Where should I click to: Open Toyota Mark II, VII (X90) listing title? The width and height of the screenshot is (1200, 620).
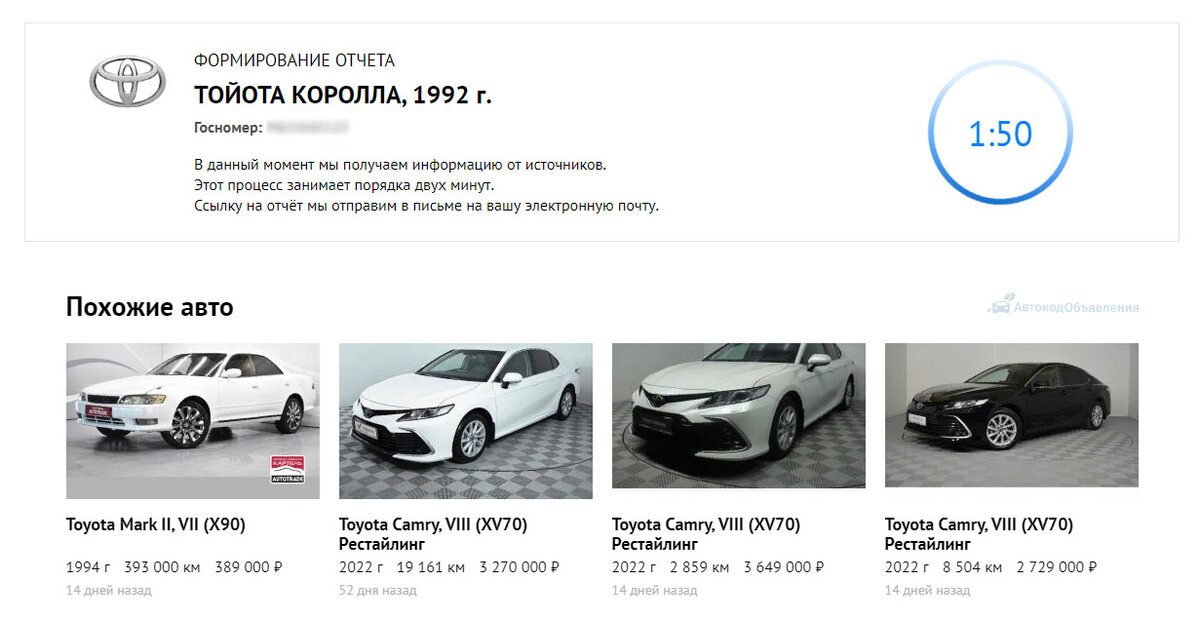pyautogui.click(x=156, y=524)
